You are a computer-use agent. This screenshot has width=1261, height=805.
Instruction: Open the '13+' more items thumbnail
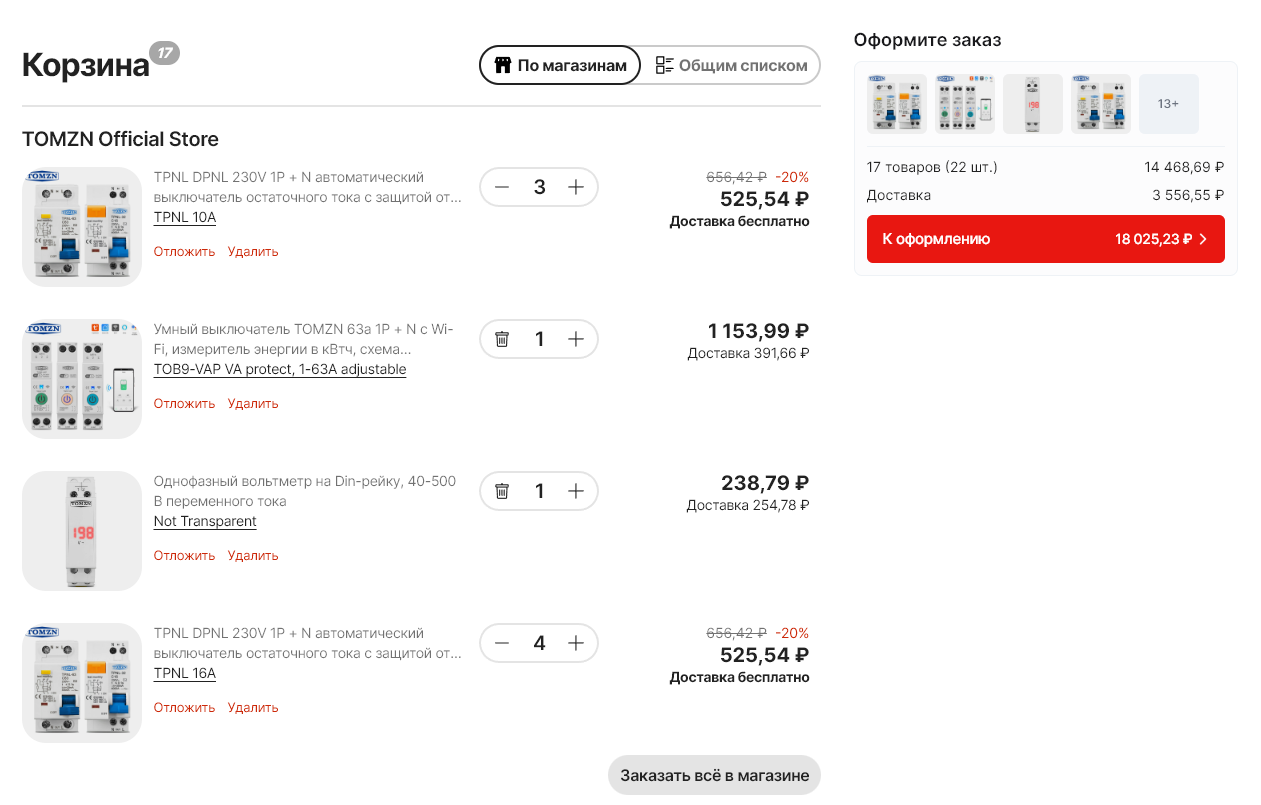click(1168, 104)
